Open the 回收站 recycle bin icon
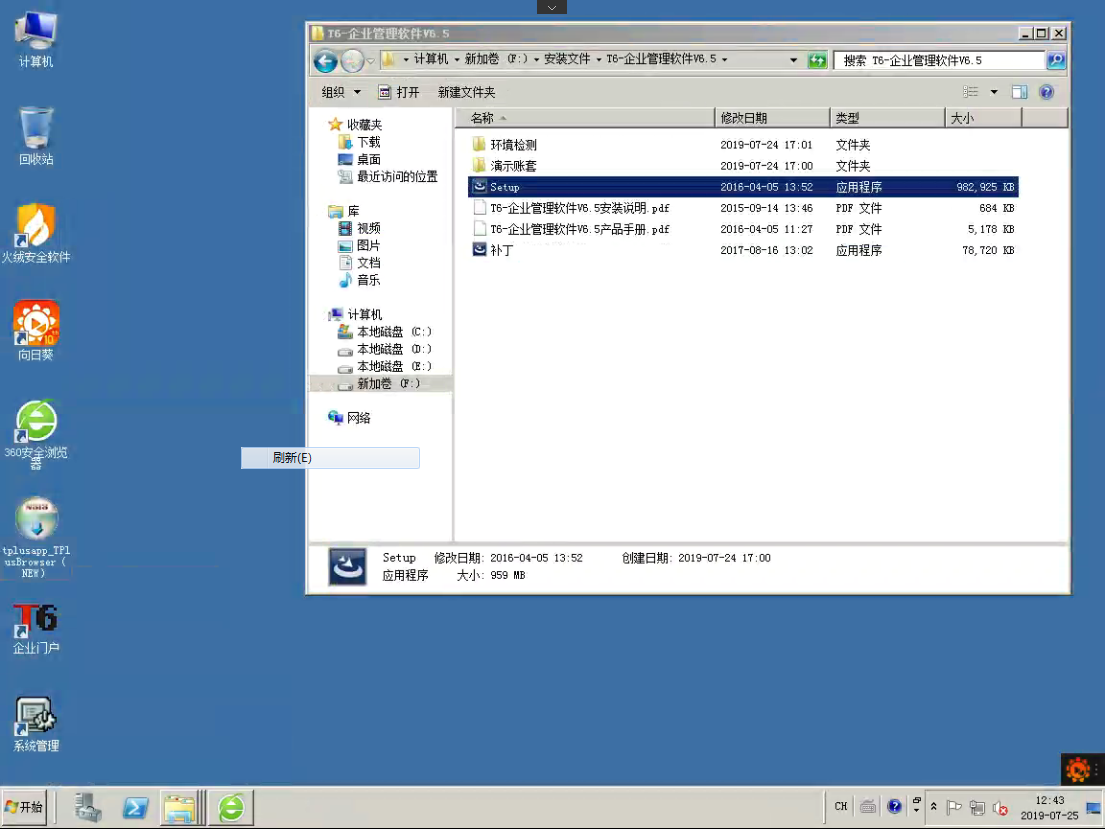The image size is (1105, 829). [36, 136]
